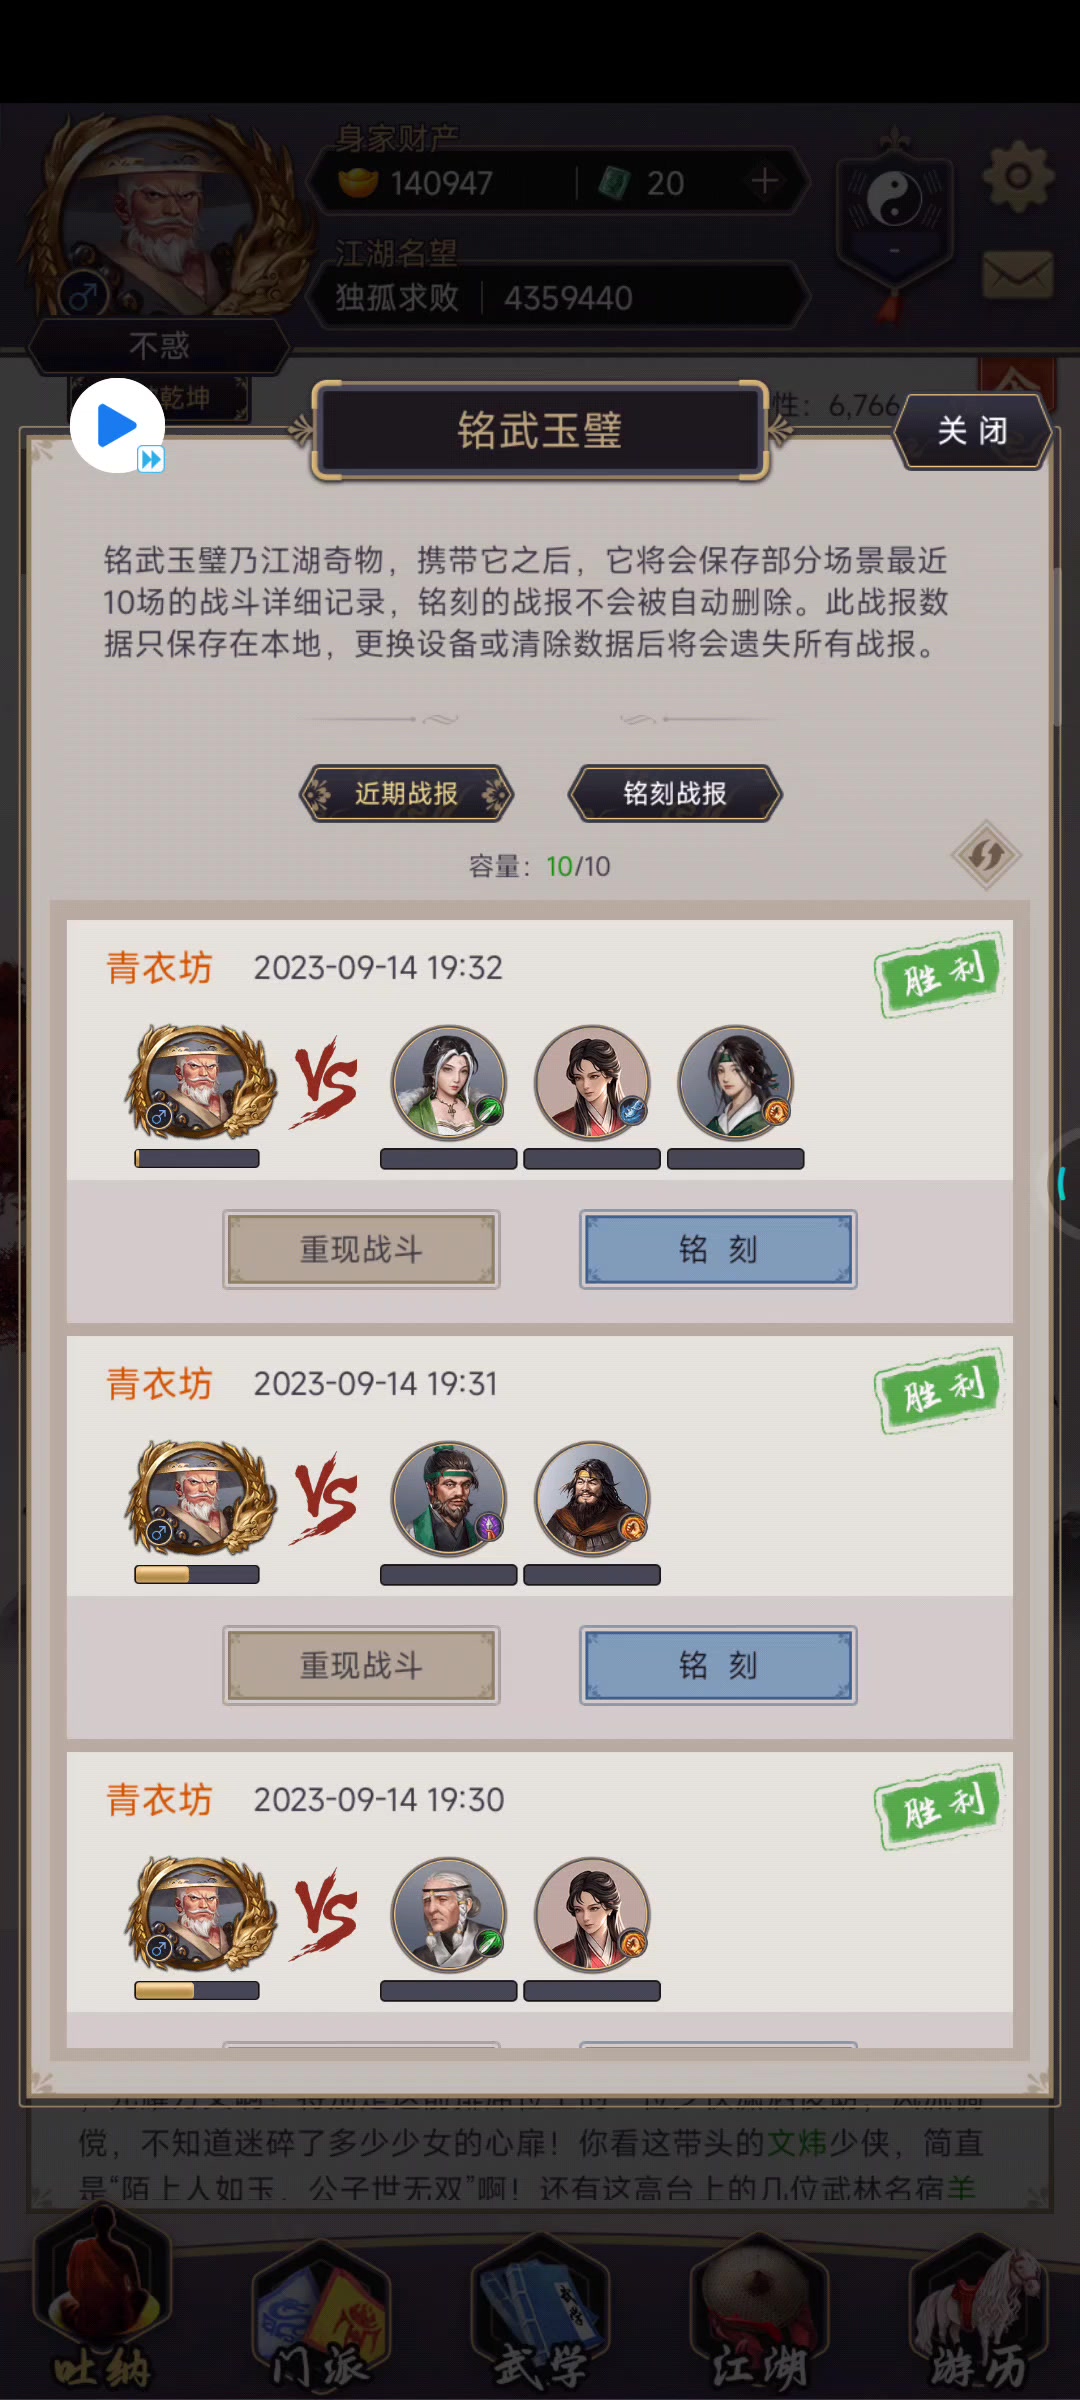Click 铭刻 for the 19:31 battle

(718, 1666)
